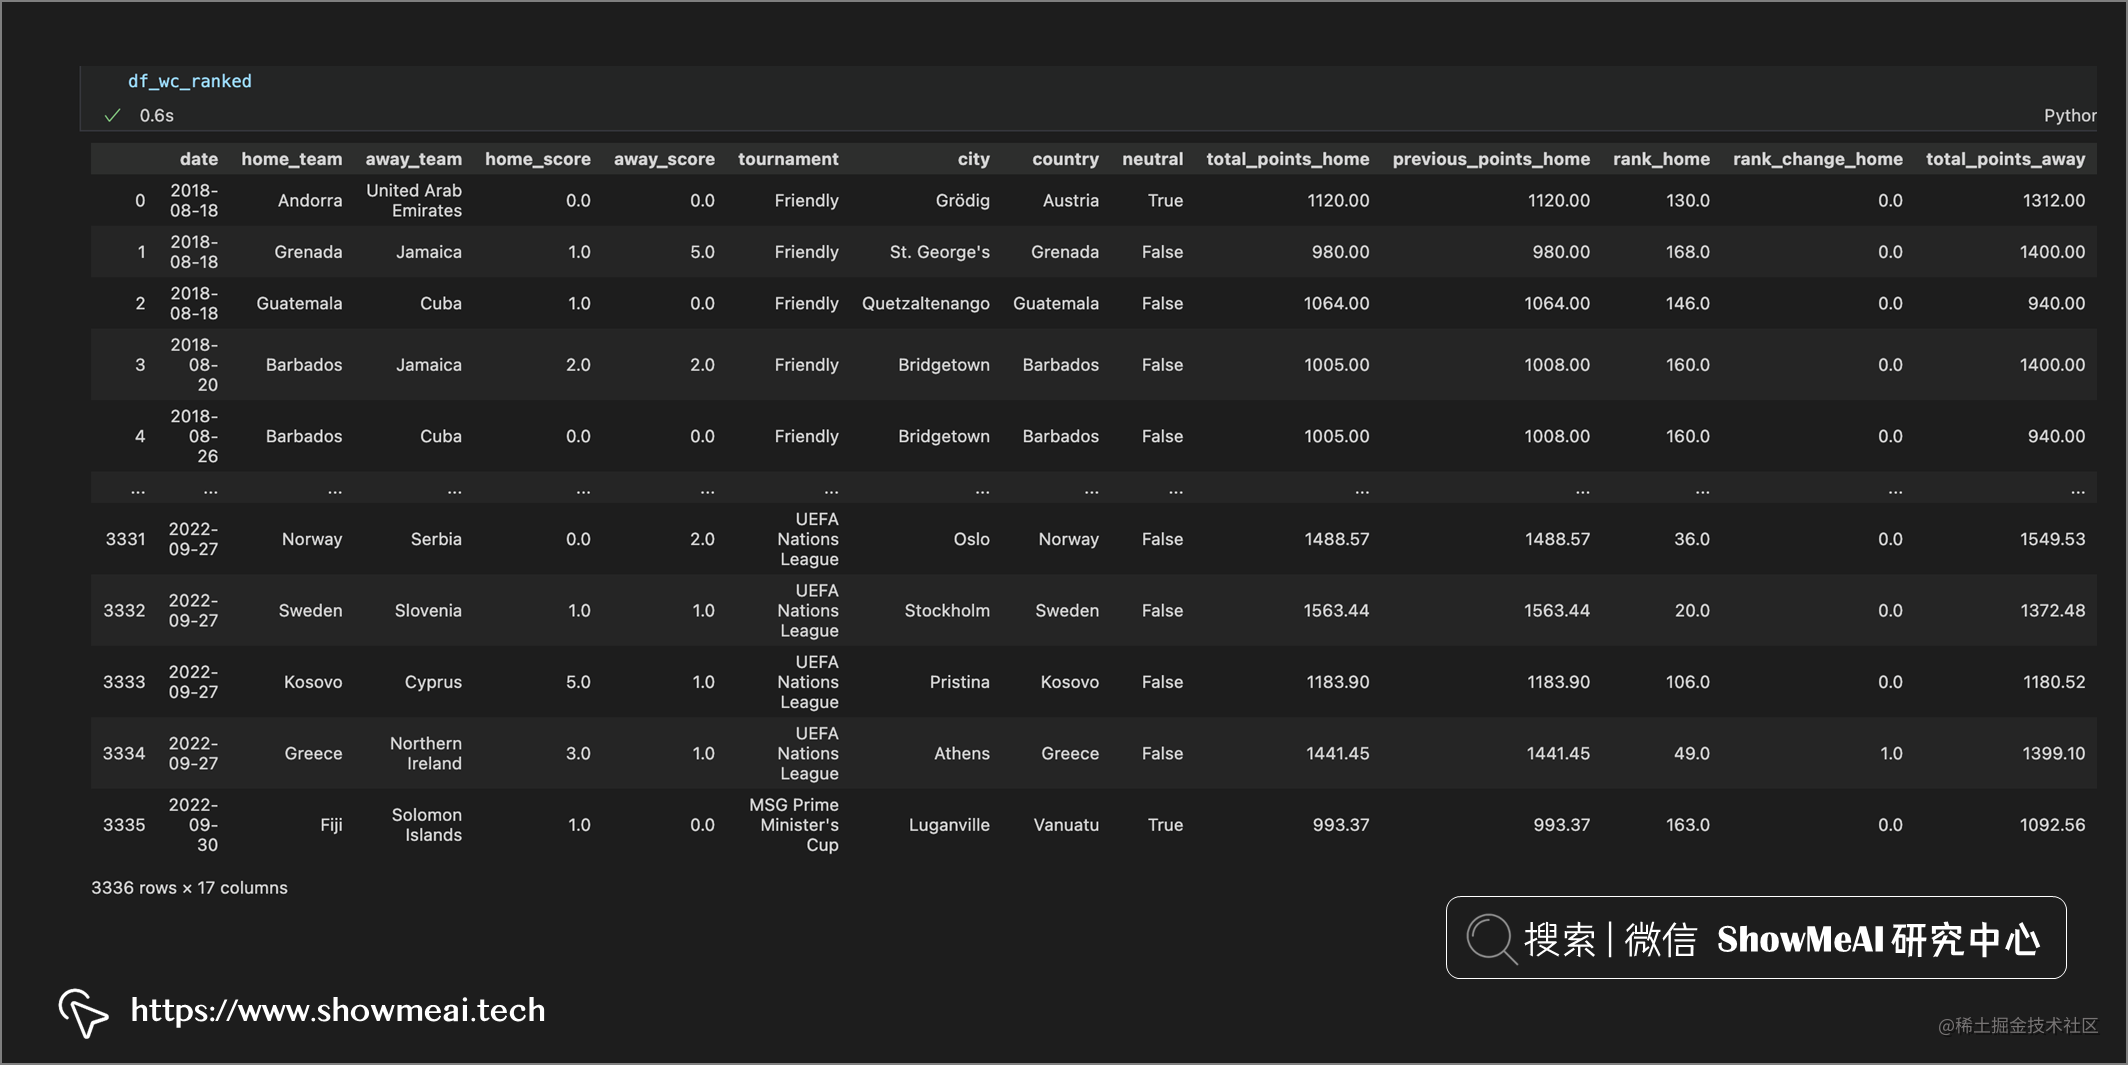Viewport: 2128px width, 1065px height.
Task: Click the United Arab Emirates cell
Action: pyautogui.click(x=414, y=201)
